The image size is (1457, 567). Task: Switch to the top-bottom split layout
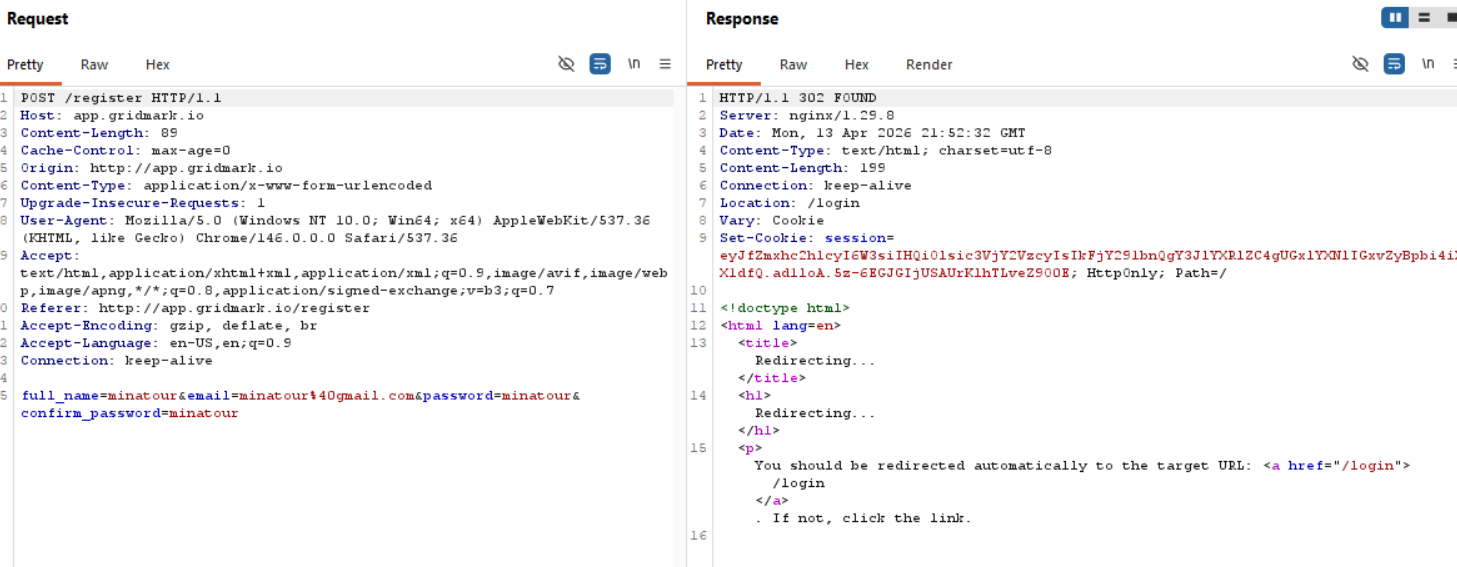[1424, 18]
